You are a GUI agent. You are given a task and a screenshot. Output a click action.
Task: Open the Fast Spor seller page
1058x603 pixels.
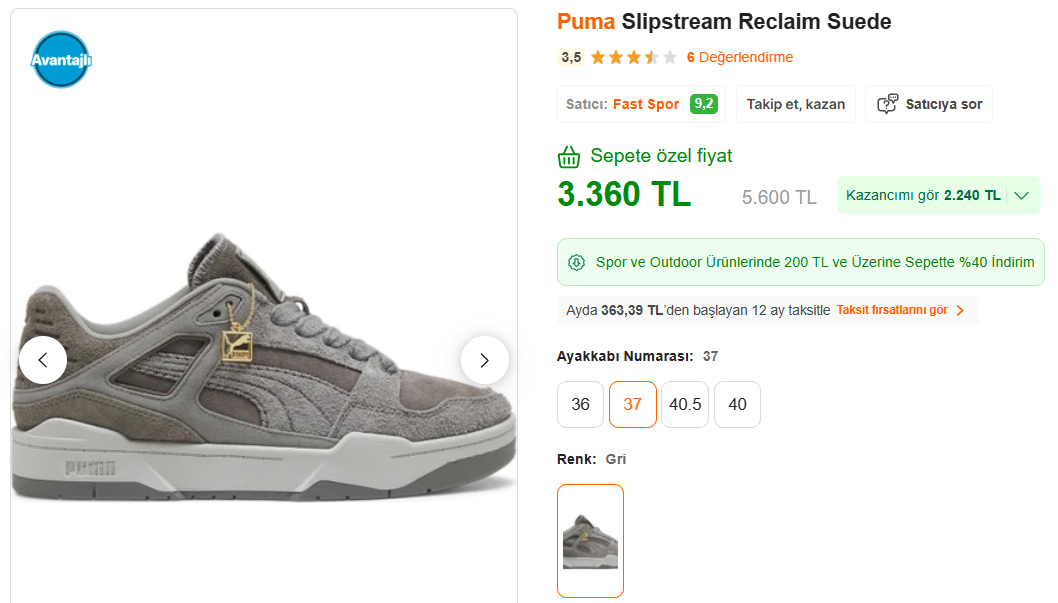click(x=646, y=104)
